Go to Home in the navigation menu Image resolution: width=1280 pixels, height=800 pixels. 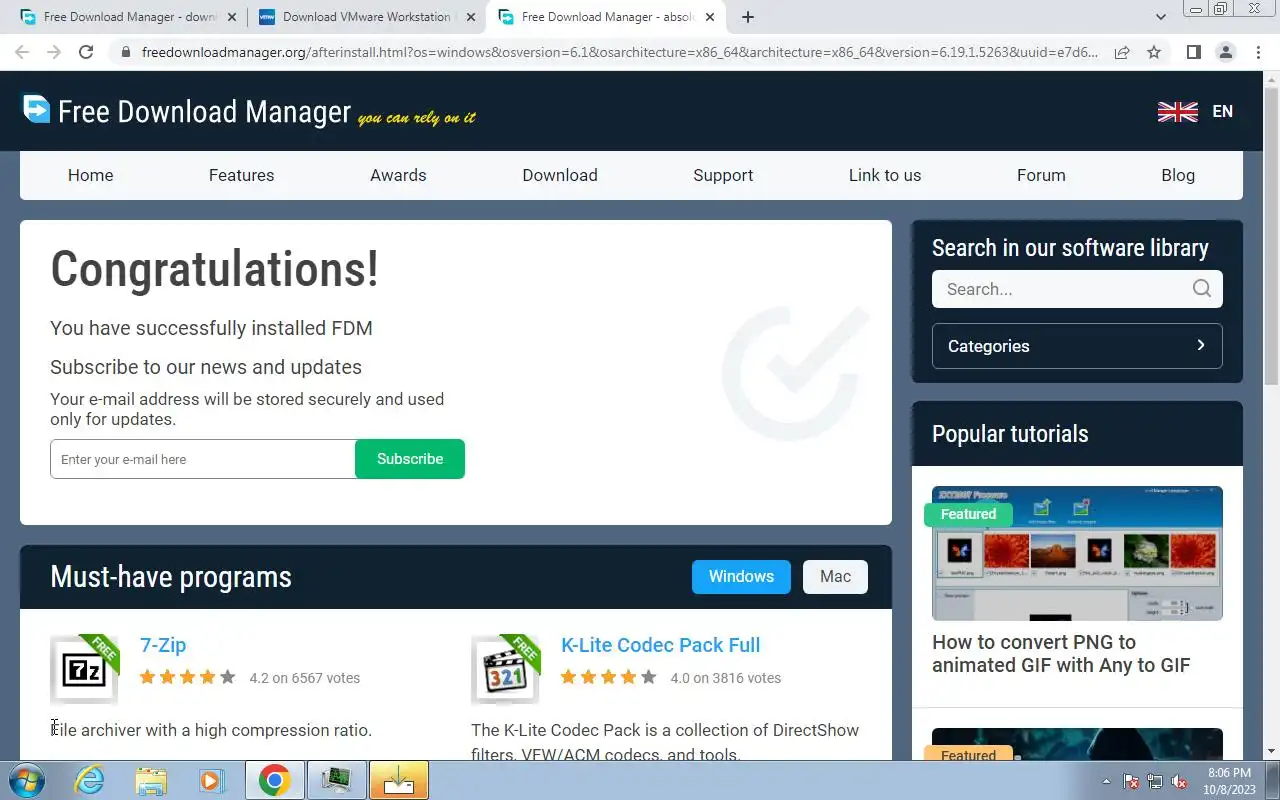[91, 175]
